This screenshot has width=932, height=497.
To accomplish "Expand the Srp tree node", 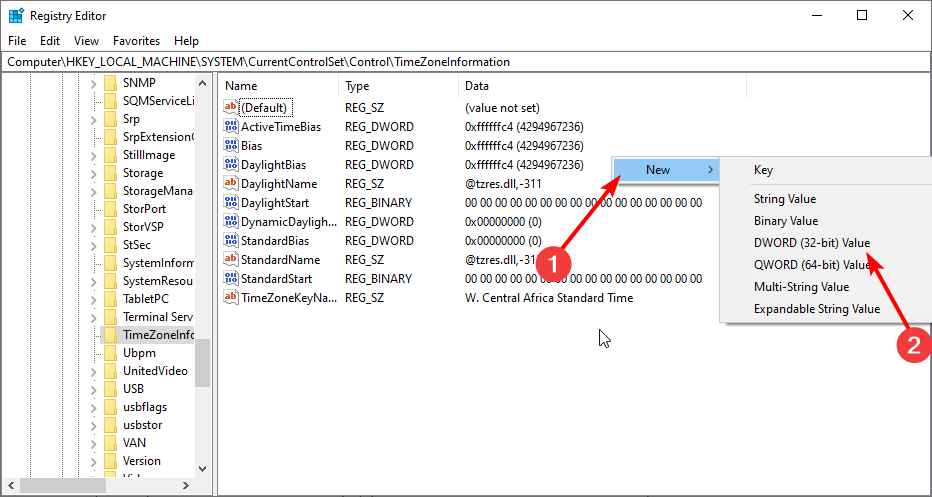I will (93, 119).
